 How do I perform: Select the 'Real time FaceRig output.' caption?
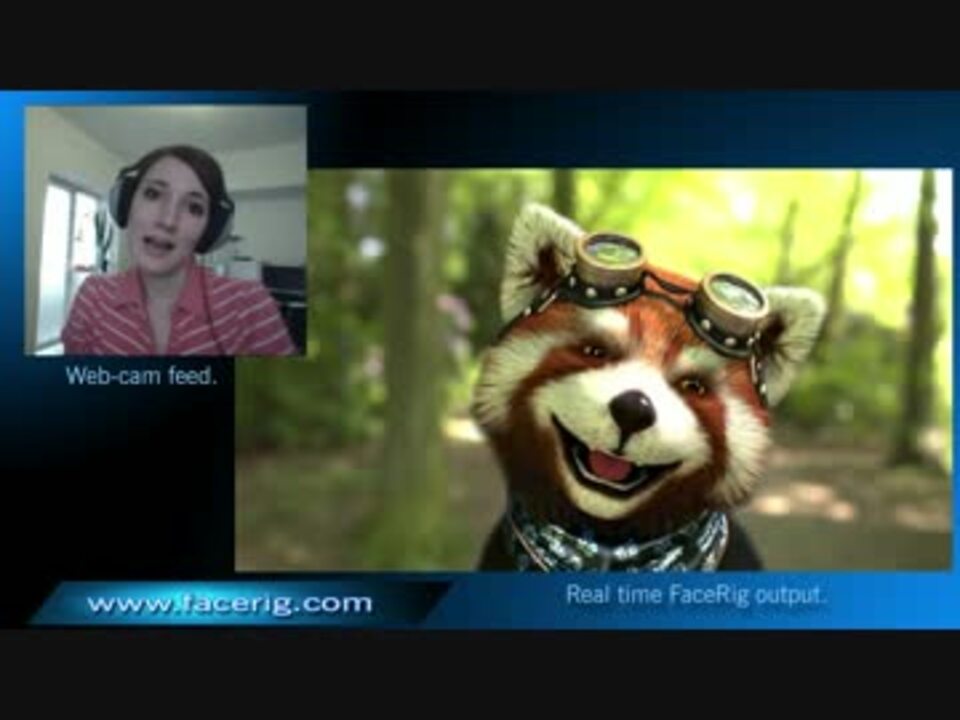tap(696, 594)
